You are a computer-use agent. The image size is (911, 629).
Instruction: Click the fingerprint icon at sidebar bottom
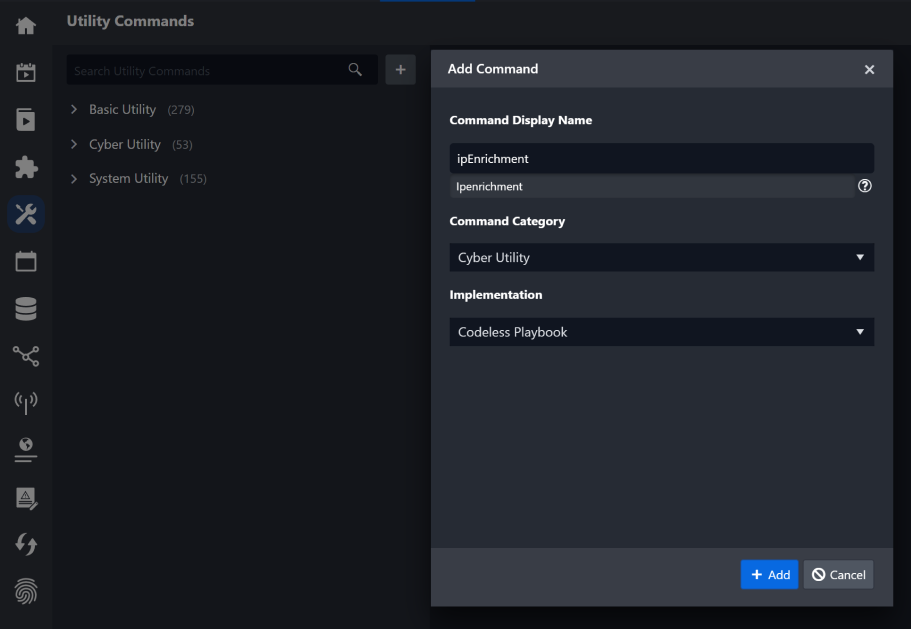pos(25,591)
